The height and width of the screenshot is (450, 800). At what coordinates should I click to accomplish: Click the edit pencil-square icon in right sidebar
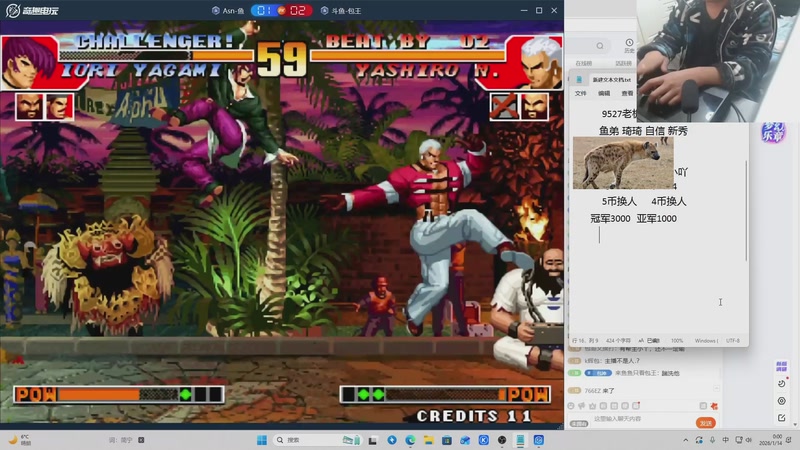pyautogui.click(x=782, y=418)
